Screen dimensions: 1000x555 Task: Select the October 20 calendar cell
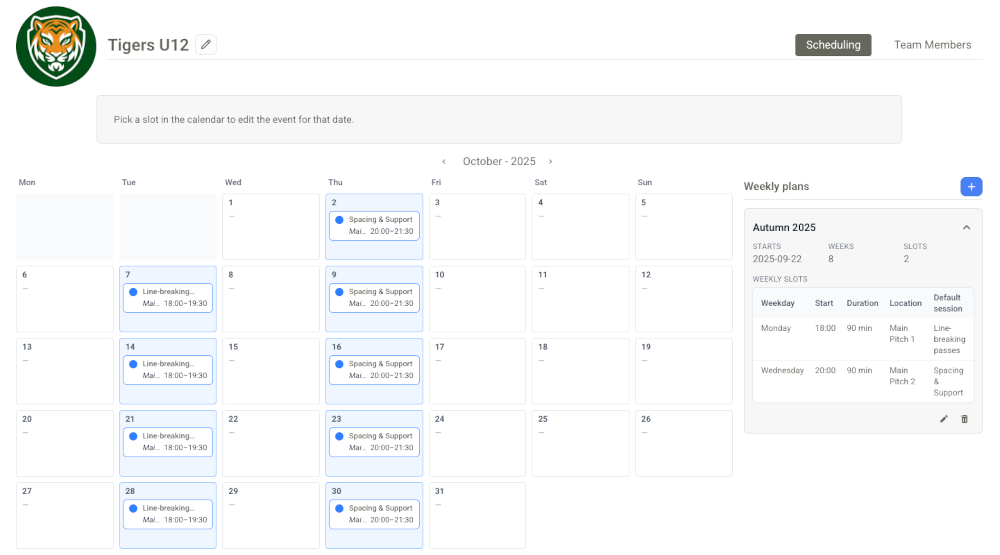click(x=65, y=443)
